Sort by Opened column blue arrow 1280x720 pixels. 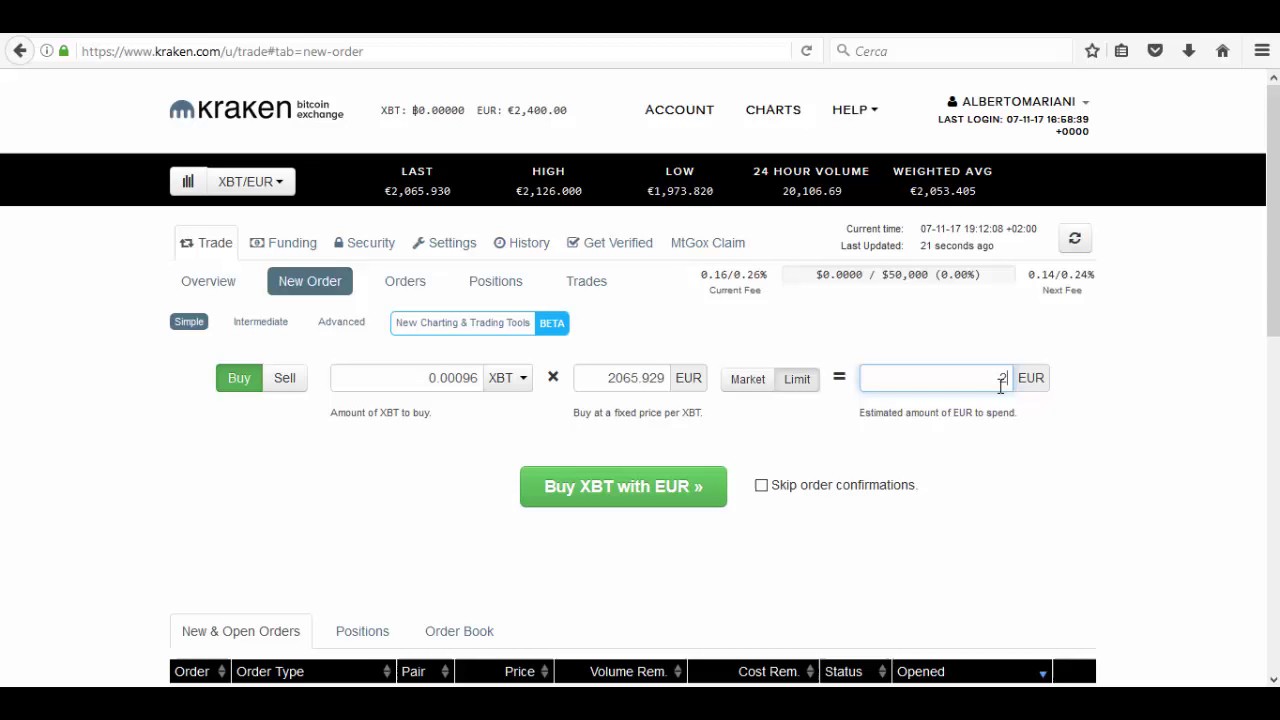pos(1042,674)
